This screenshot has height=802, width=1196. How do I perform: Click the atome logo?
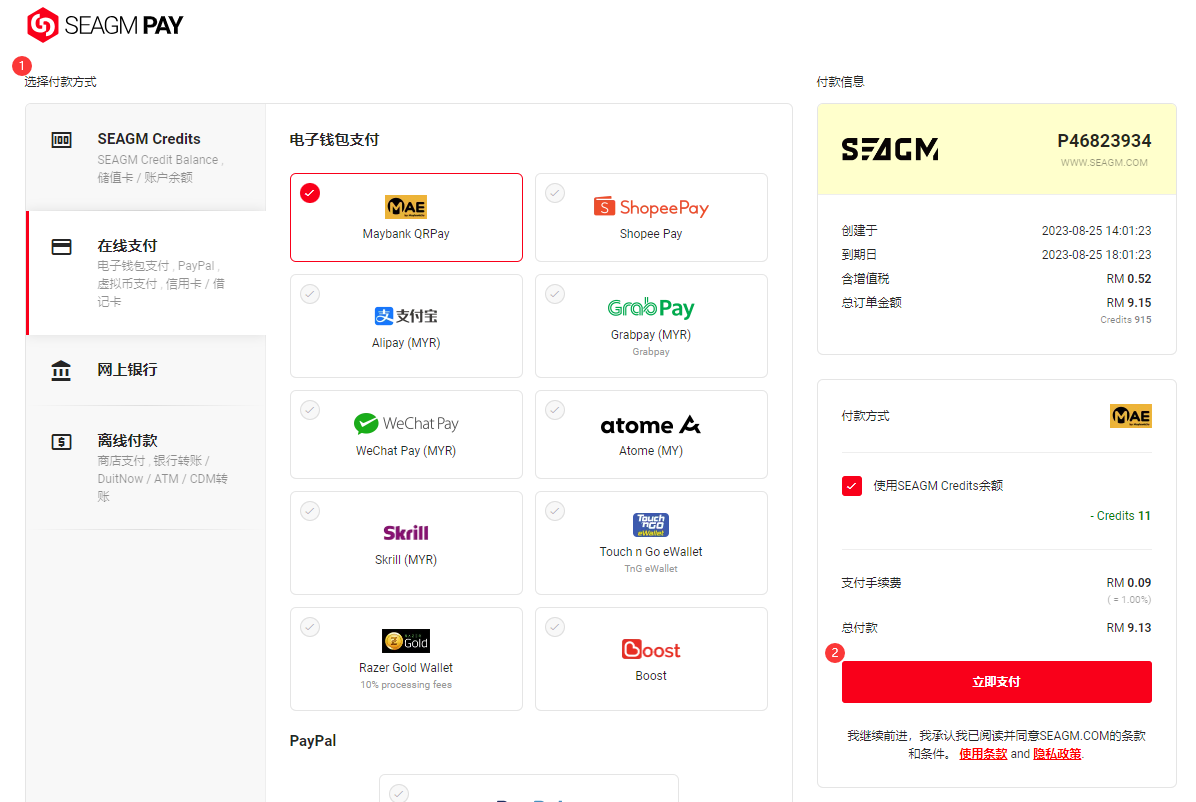pos(651,425)
